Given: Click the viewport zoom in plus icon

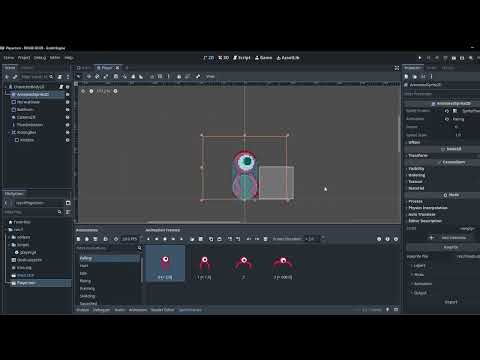Looking at the screenshot, I should click(x=115, y=91).
